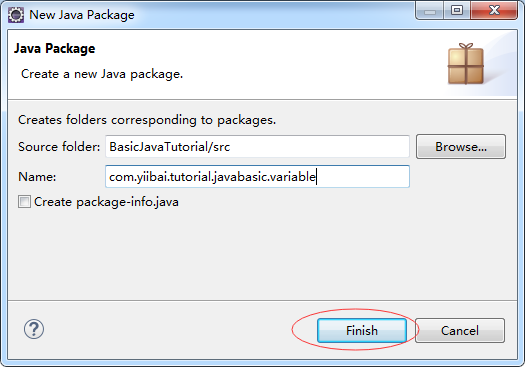
Task: Cancel the new package wizard
Action: point(460,331)
